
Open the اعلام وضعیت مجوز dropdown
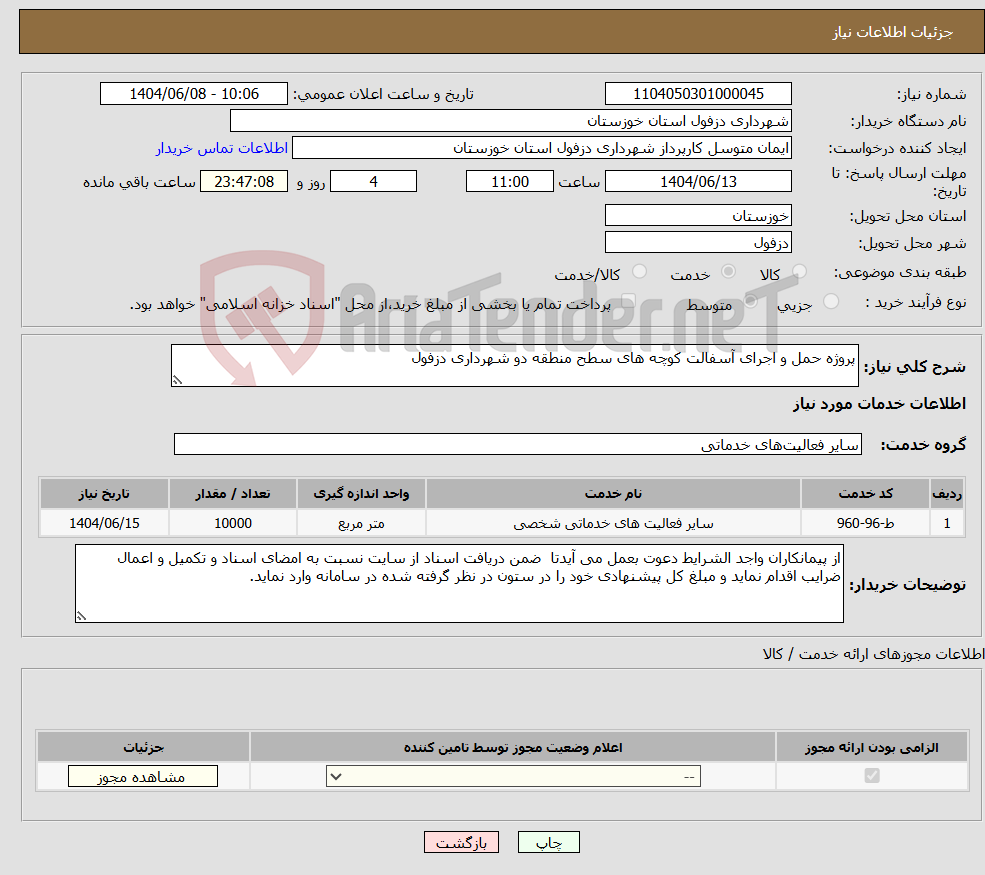512,776
